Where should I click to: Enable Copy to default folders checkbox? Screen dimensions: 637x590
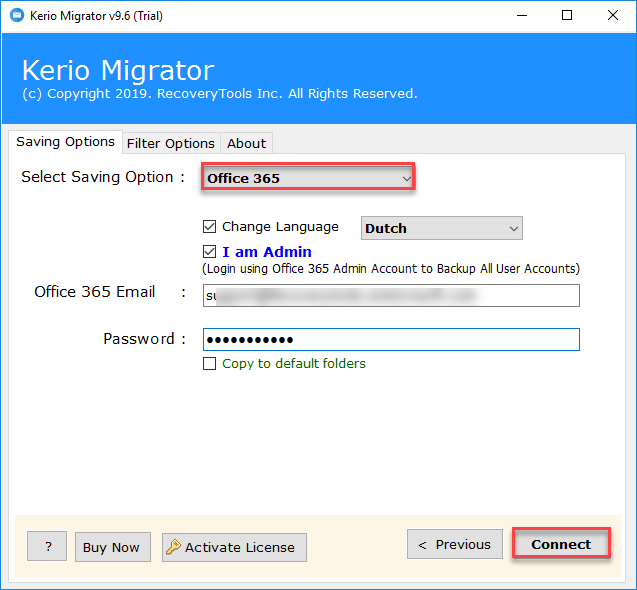pos(210,364)
